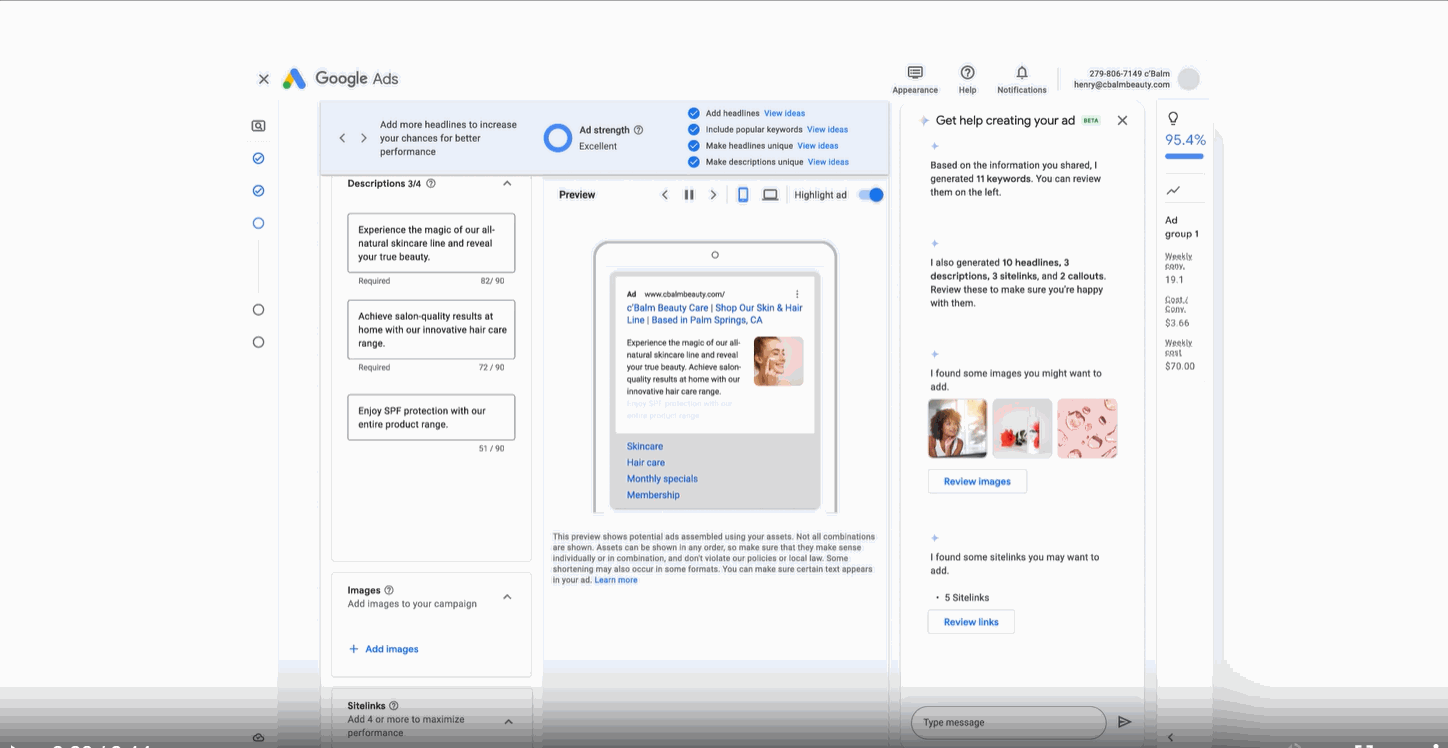Image resolution: width=1448 pixels, height=748 pixels.
Task: Click the Monthly specials sitelink in preview
Action: pos(662,479)
